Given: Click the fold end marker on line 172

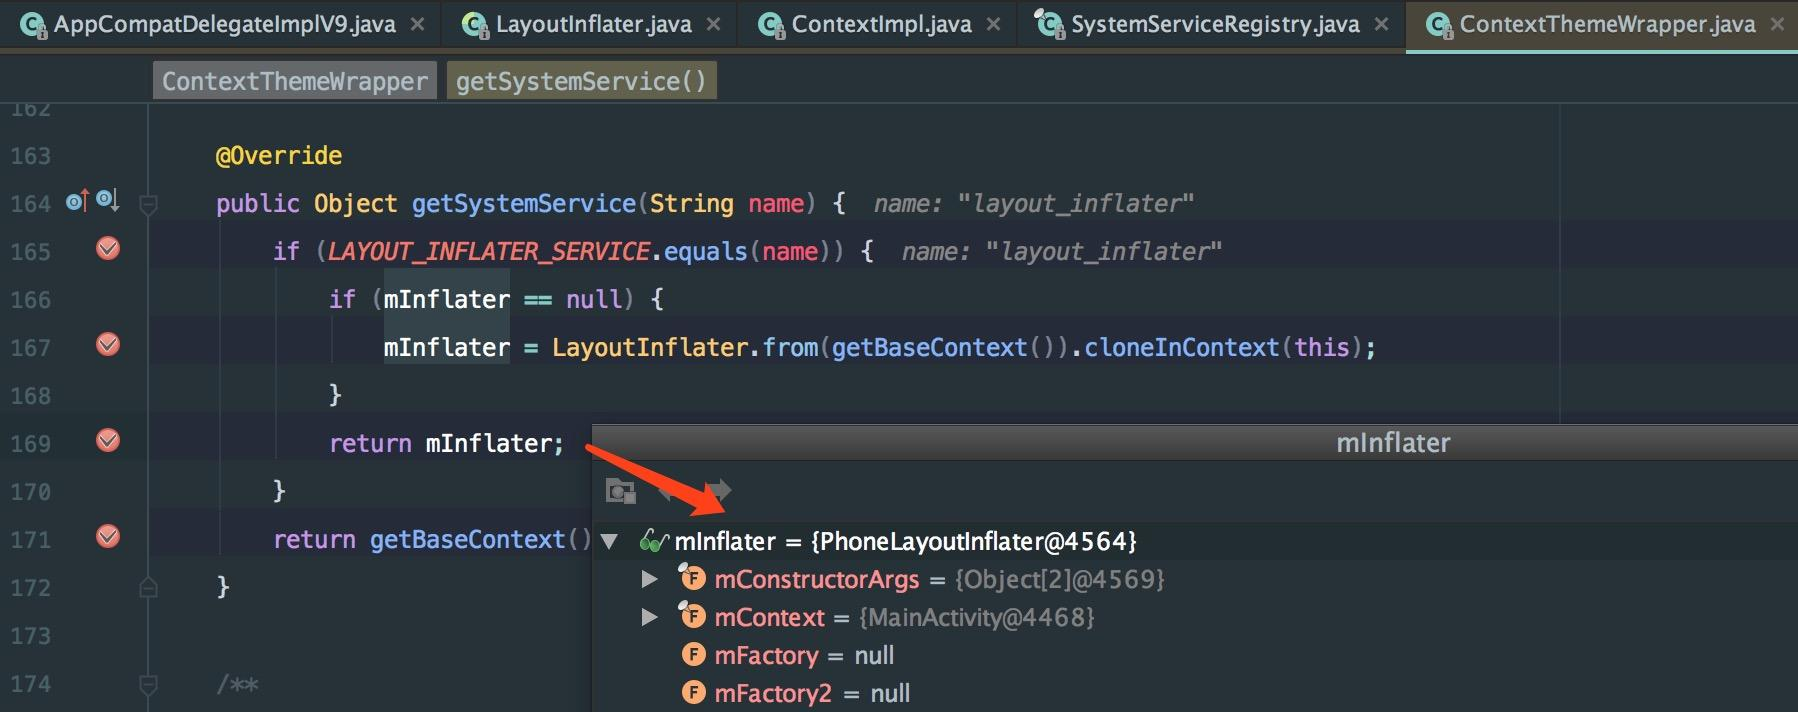Looking at the screenshot, I should tap(148, 587).
